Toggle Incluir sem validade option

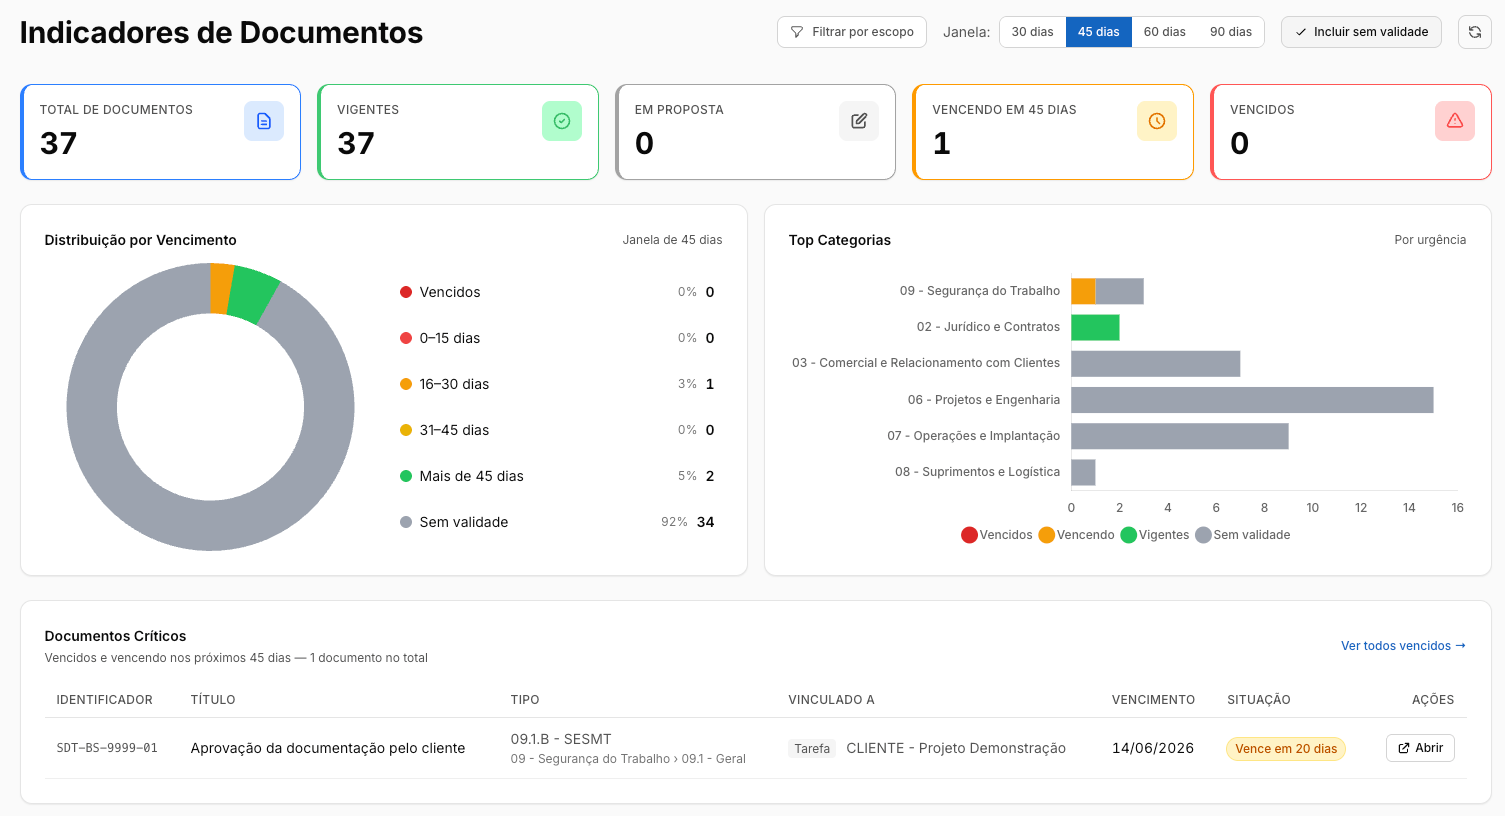click(x=1361, y=32)
